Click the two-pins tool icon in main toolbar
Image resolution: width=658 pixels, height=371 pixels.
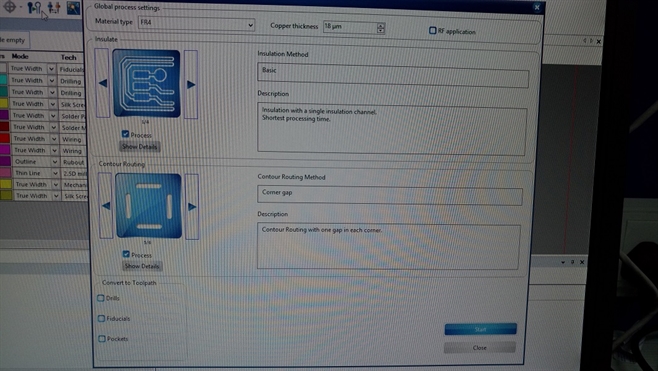(x=34, y=7)
